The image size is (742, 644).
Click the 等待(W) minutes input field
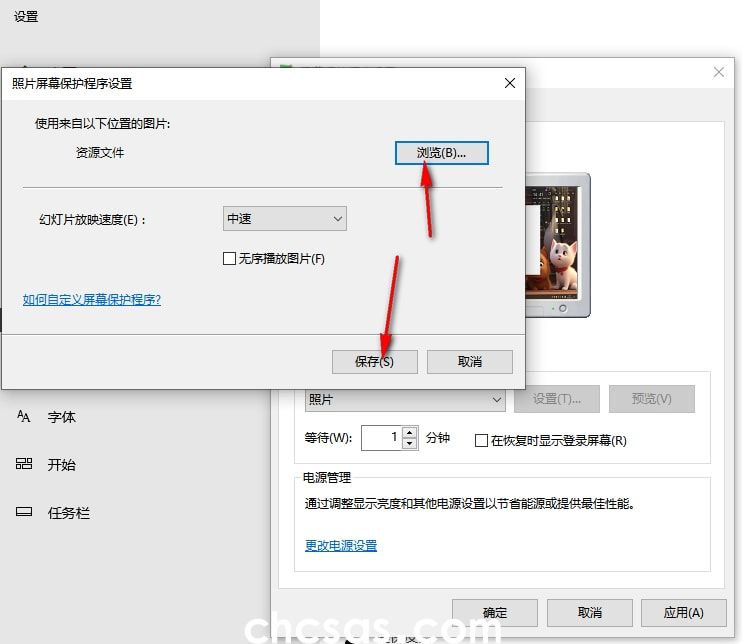point(381,438)
